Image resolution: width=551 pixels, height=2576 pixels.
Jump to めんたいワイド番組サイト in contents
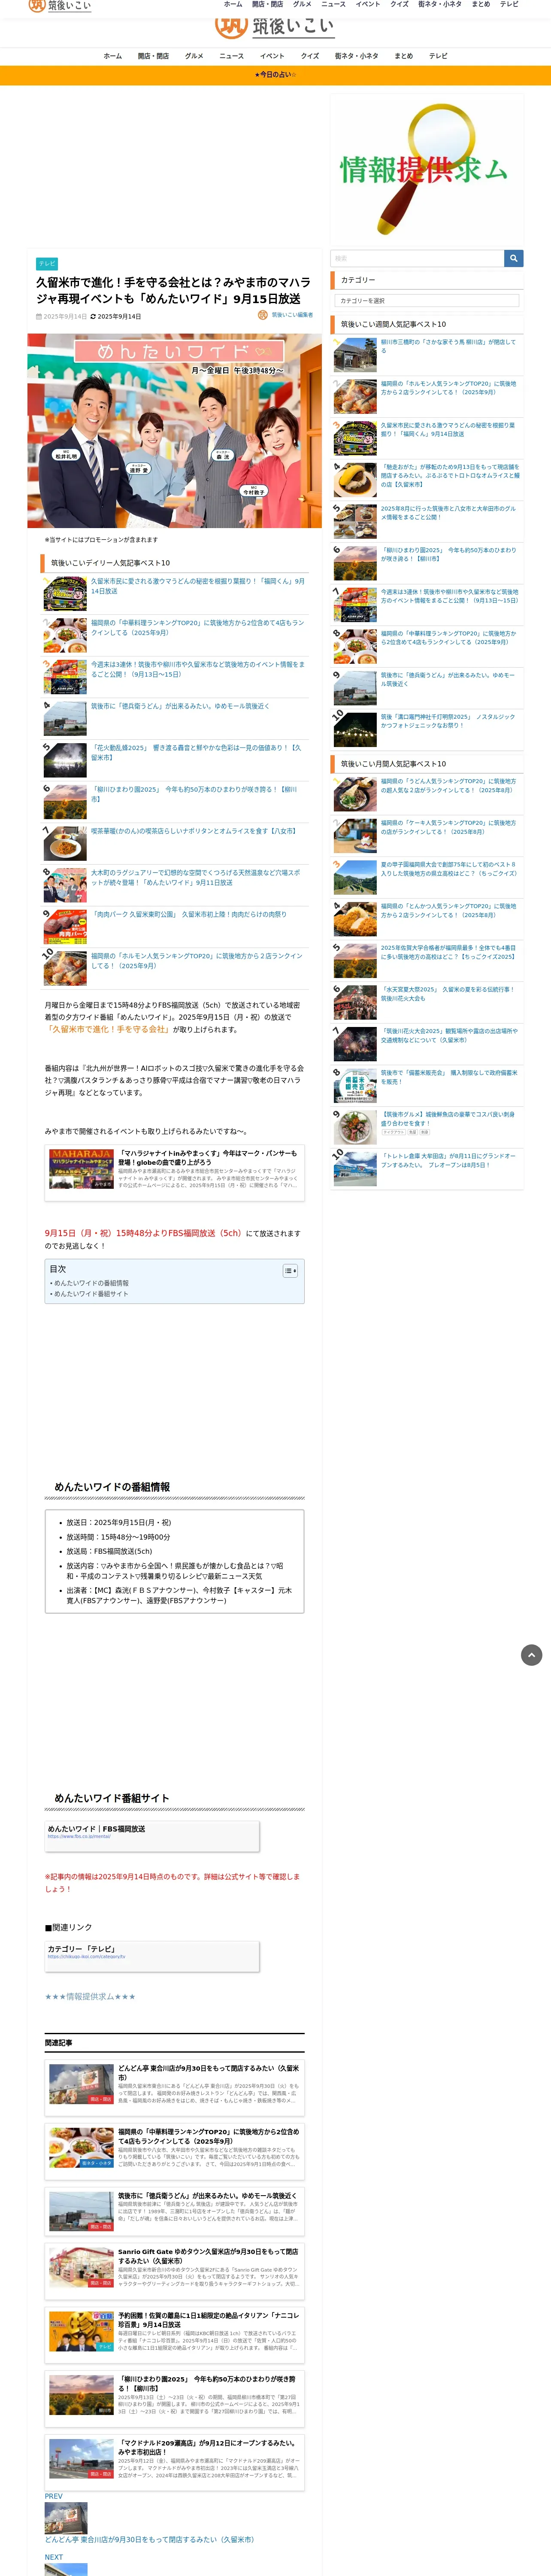[x=91, y=1294]
